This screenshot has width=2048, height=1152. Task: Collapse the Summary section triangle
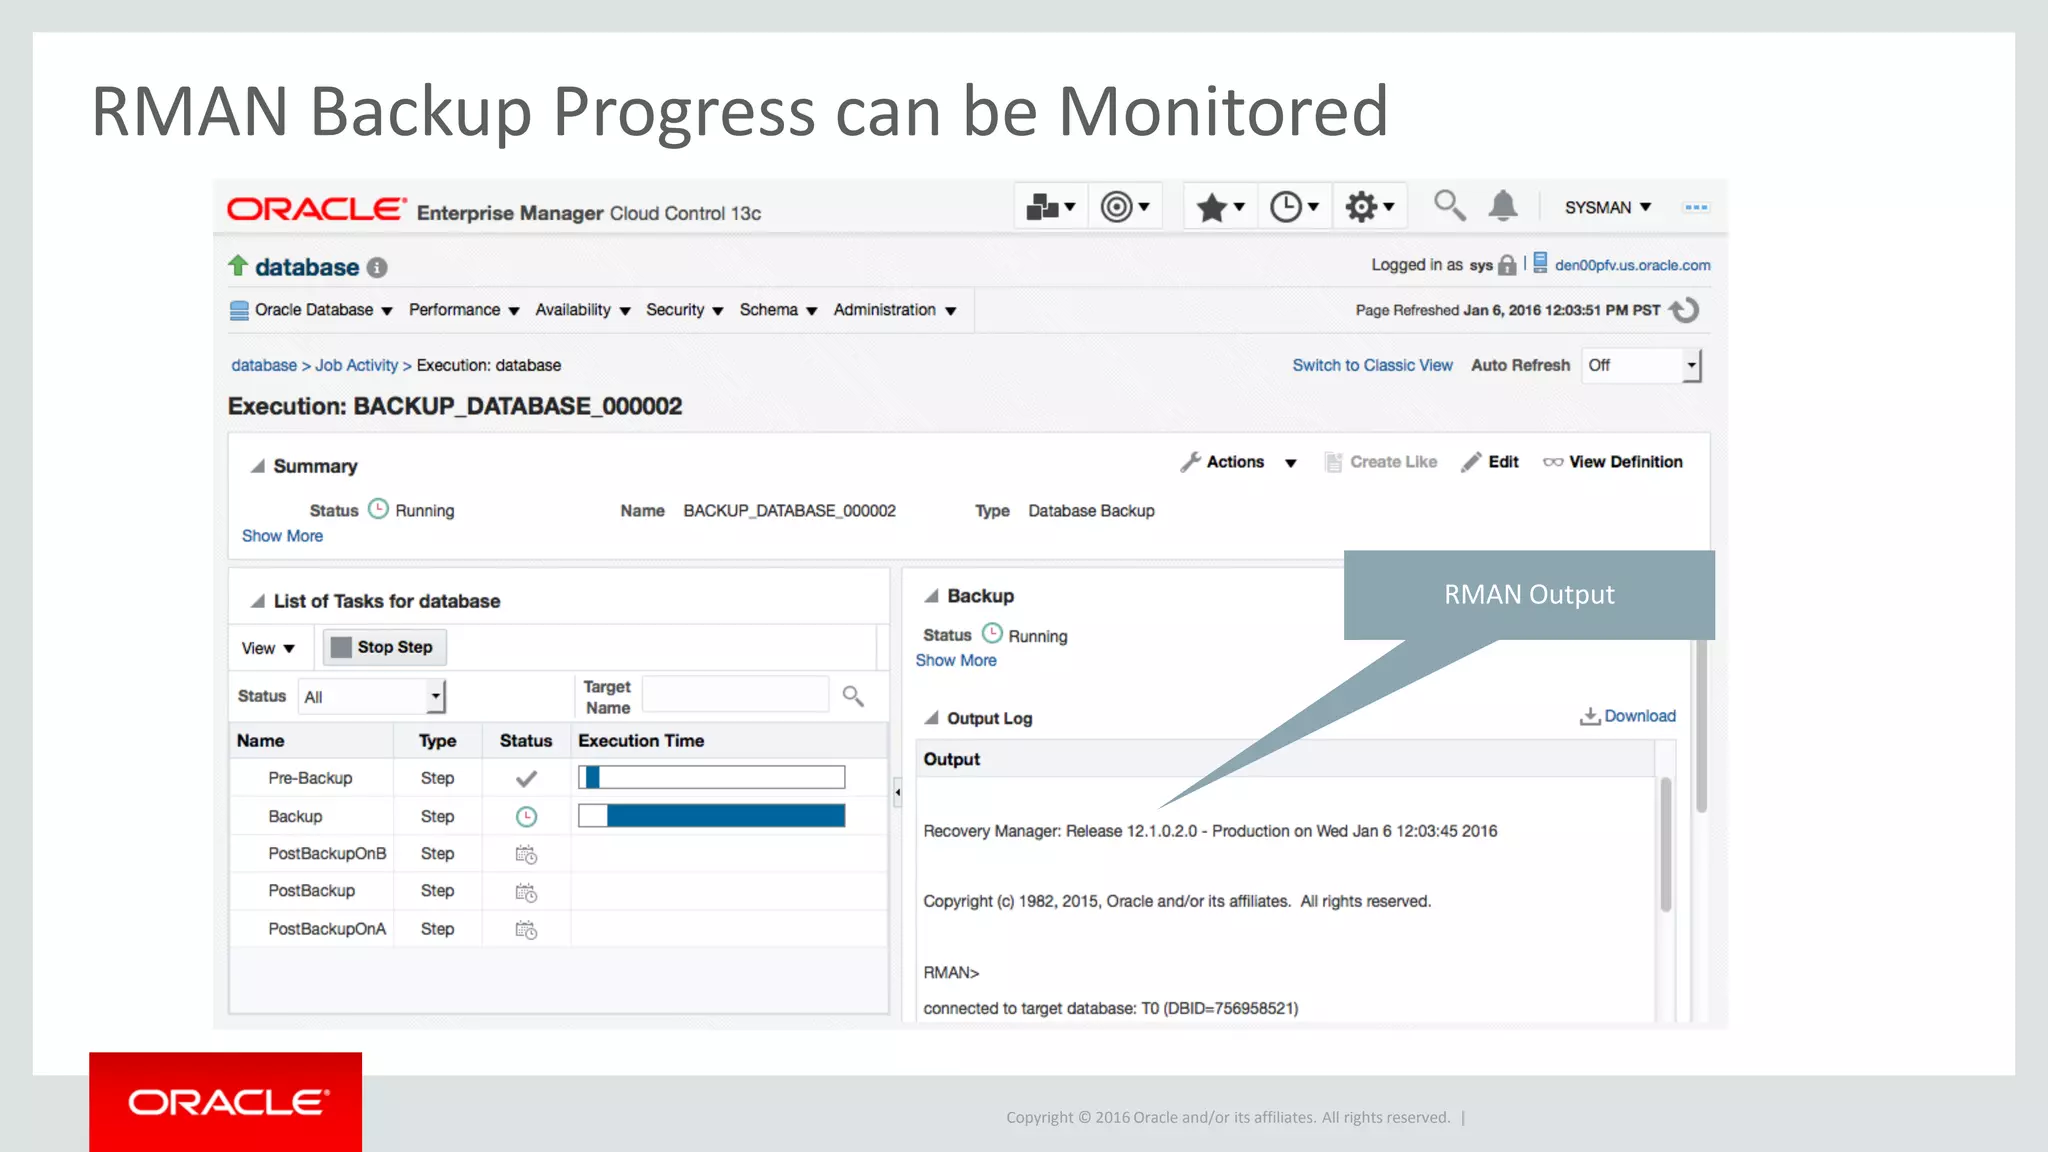258,466
